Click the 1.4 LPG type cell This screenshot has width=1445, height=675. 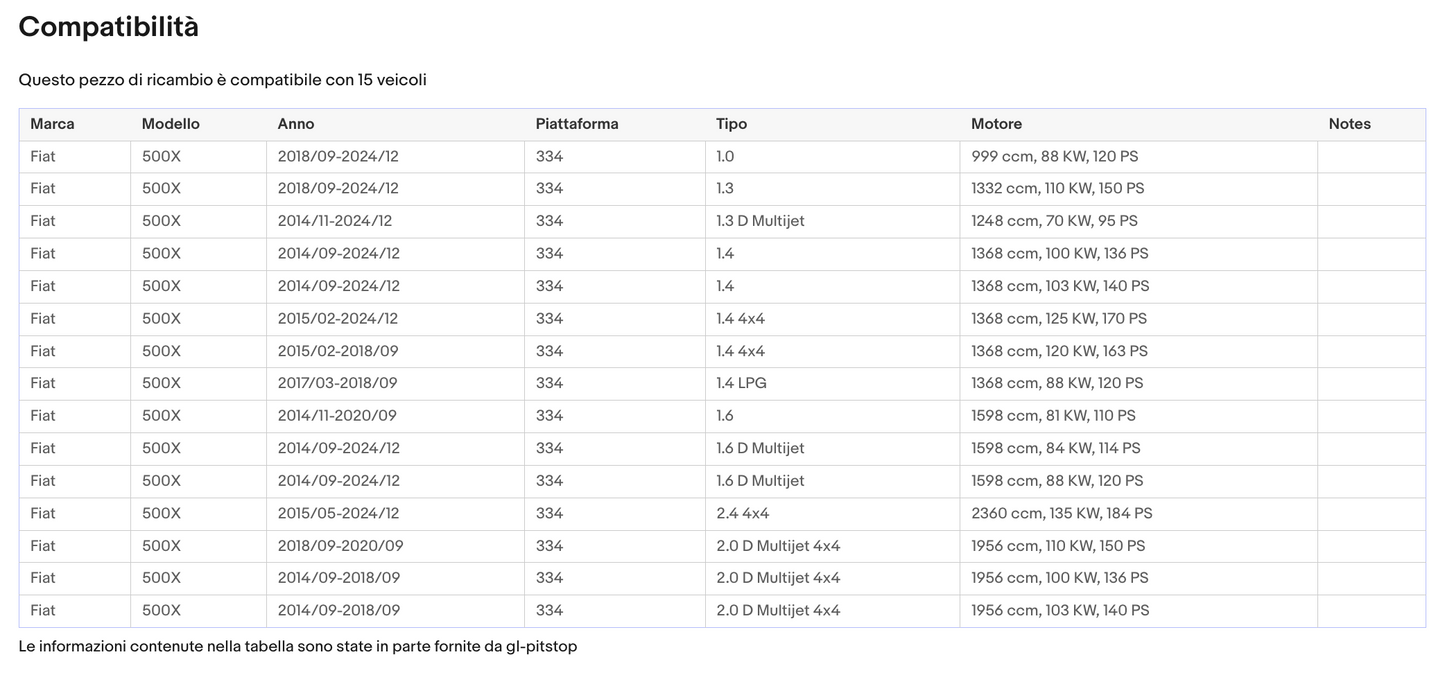click(741, 383)
